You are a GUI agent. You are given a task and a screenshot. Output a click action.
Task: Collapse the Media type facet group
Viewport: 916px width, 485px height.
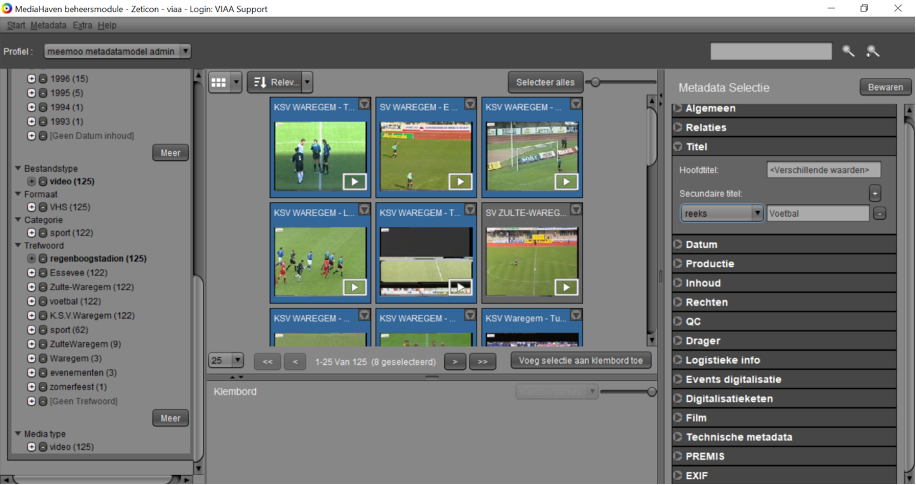[18, 434]
